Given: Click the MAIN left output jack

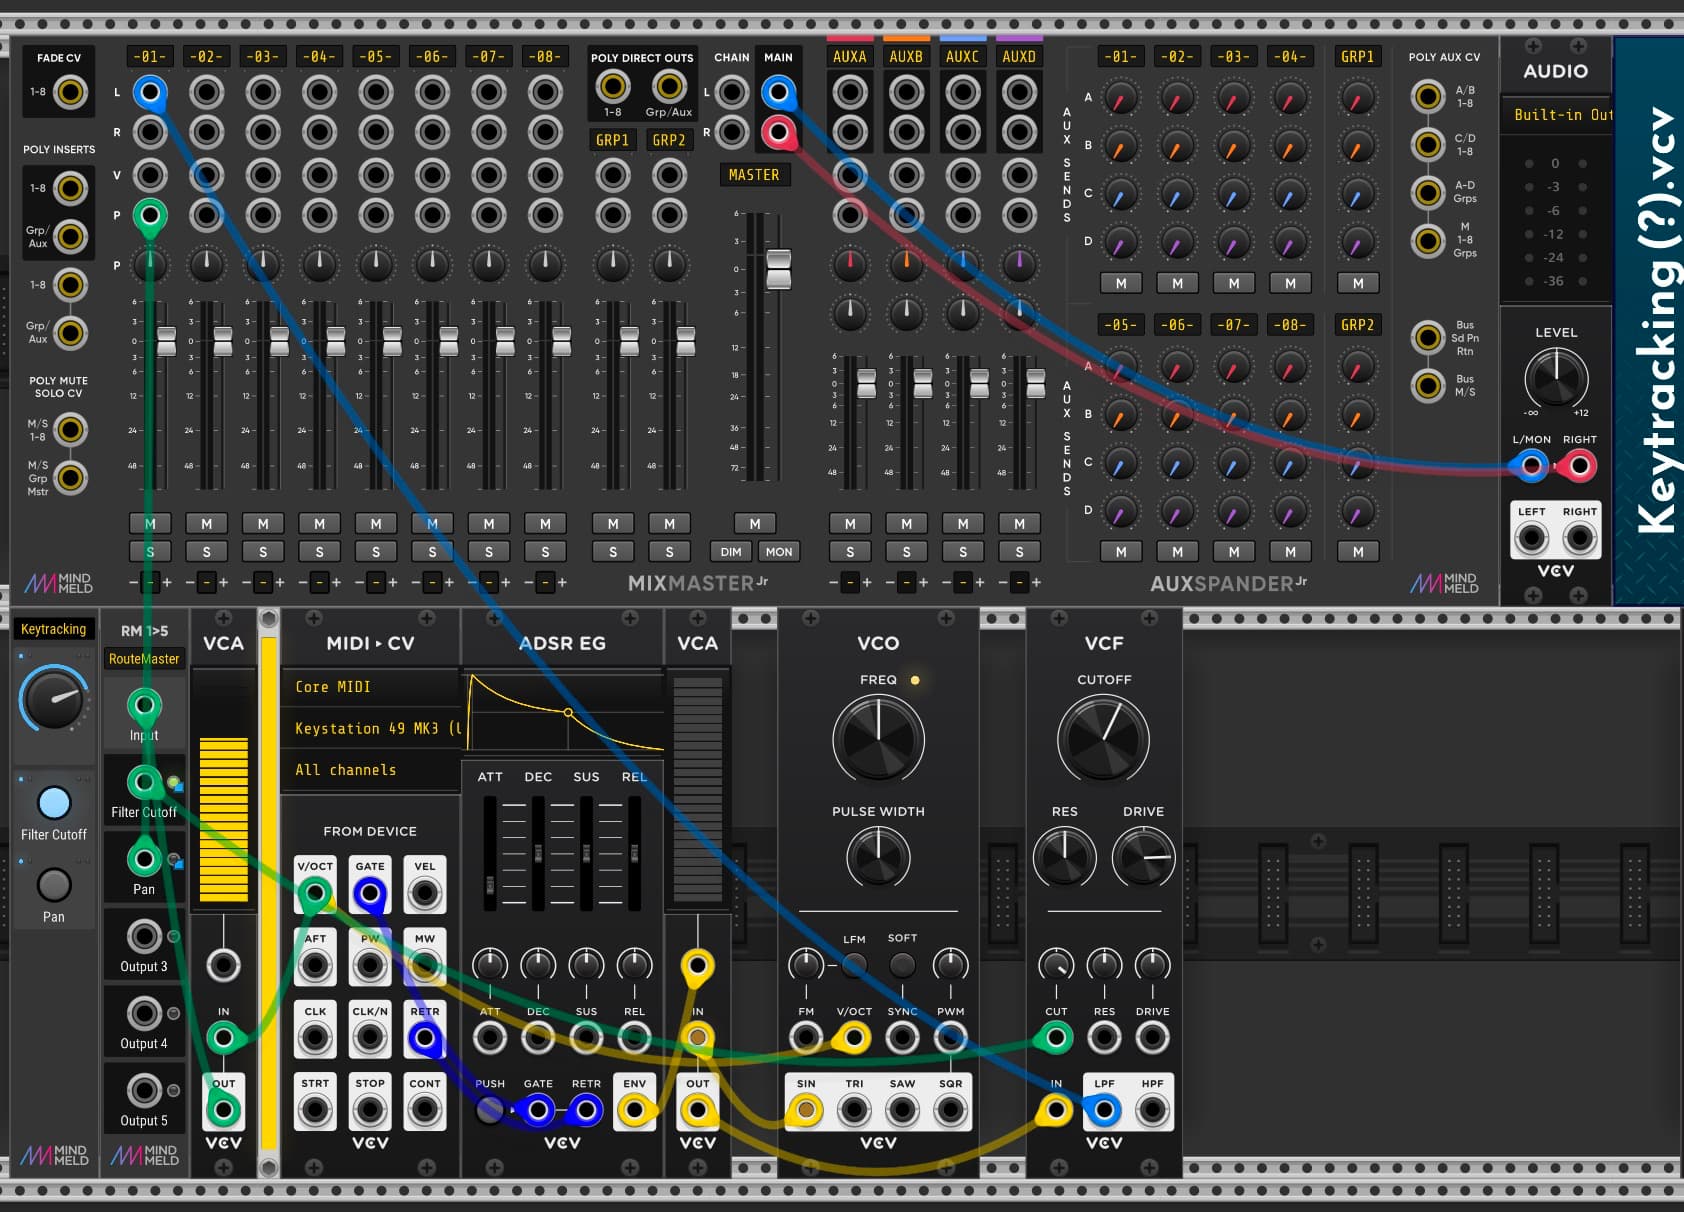Looking at the screenshot, I should pyautogui.click(x=779, y=93).
